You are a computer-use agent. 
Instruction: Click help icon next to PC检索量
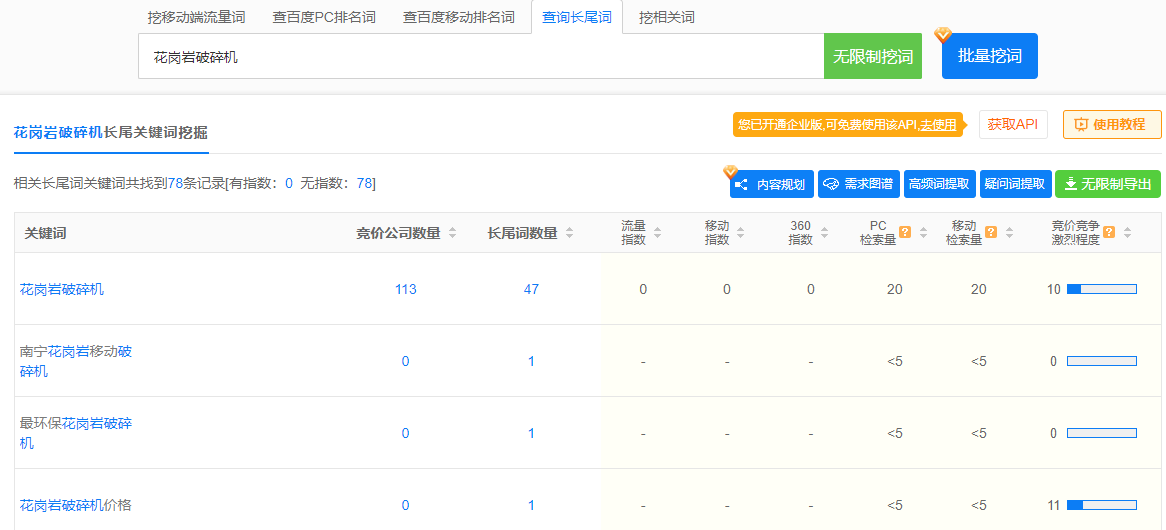click(905, 232)
